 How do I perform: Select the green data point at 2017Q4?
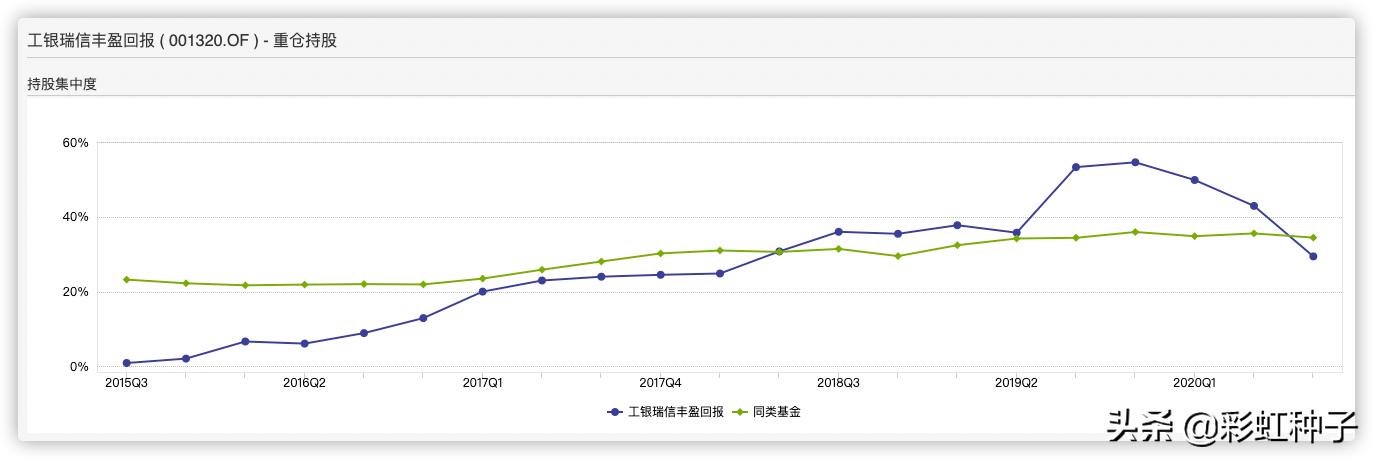tap(660, 253)
